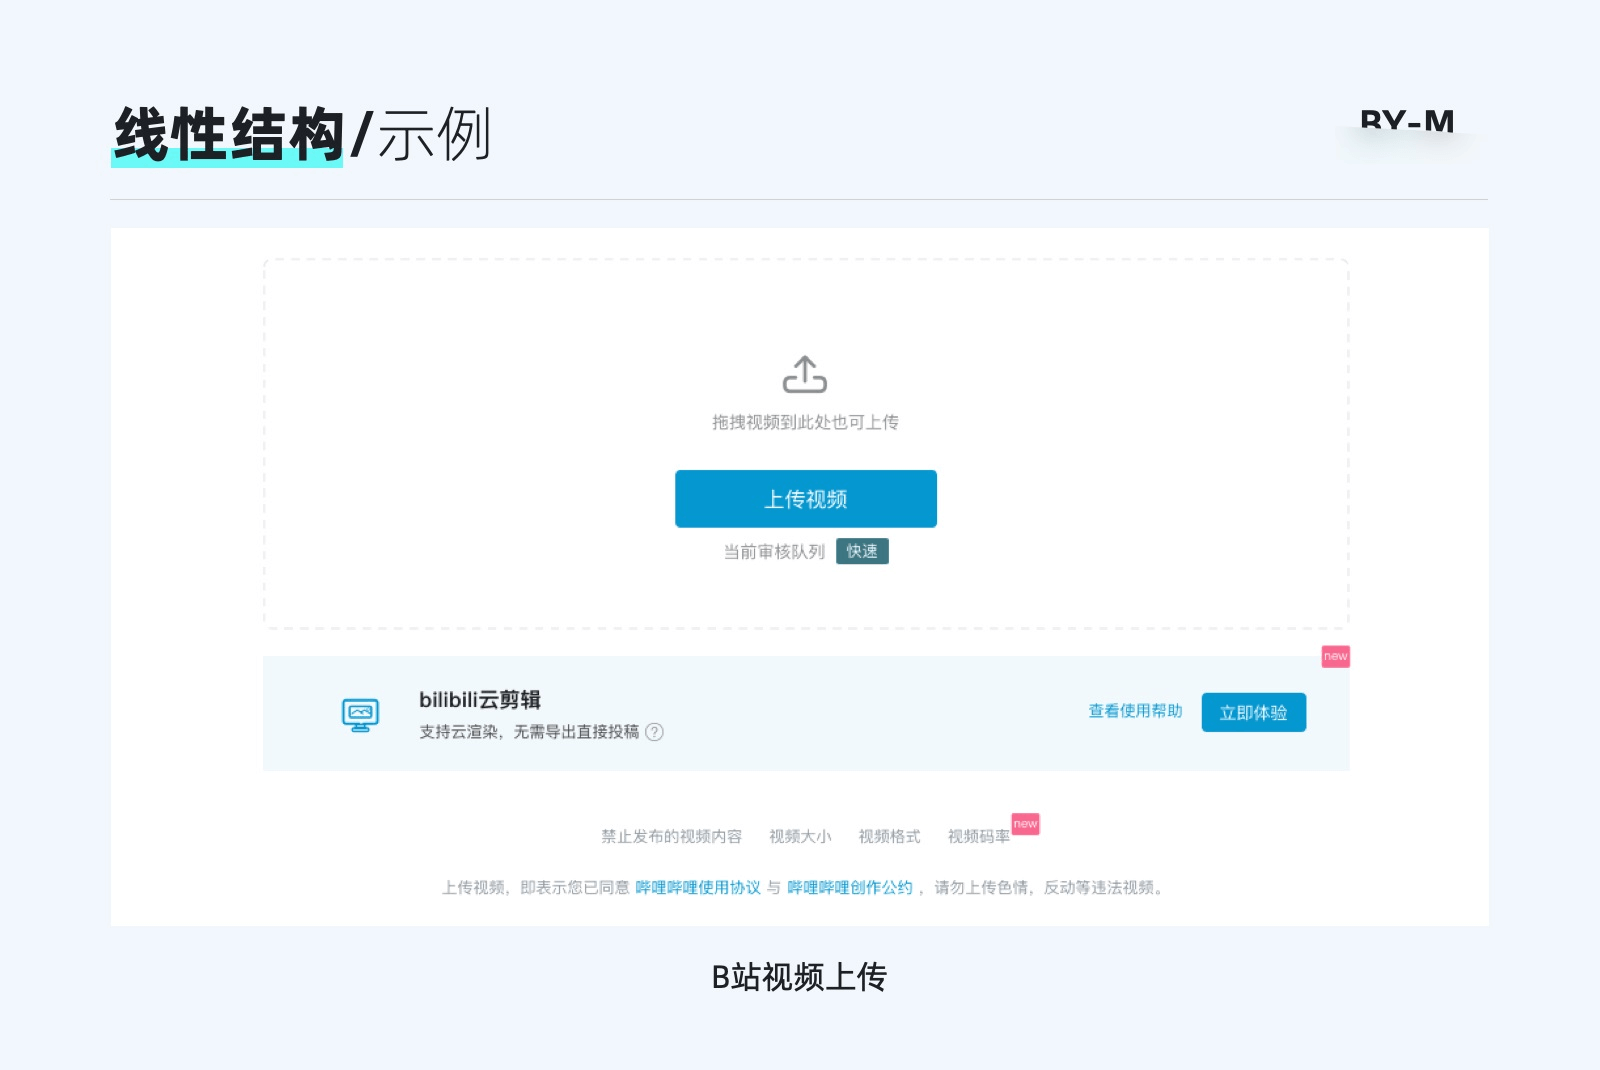
Task: Open the 哔哩哔哩创作公约 link
Action: (x=850, y=887)
